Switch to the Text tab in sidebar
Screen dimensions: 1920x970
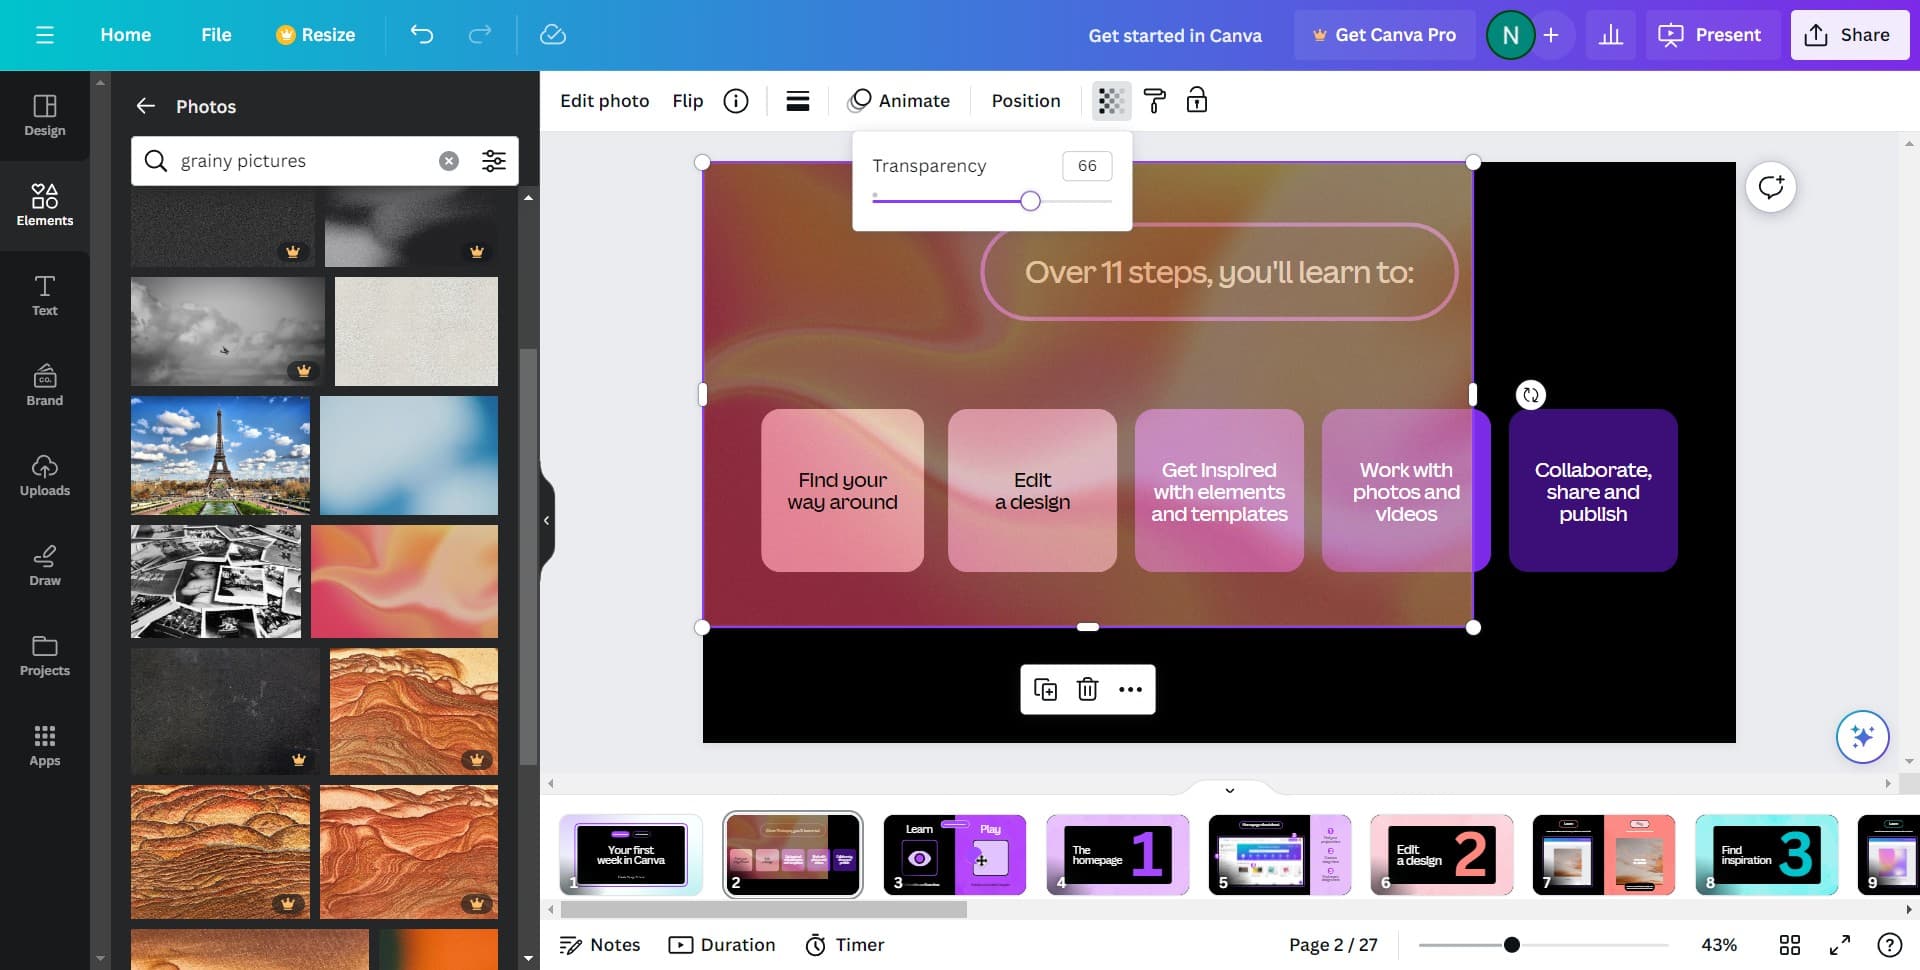(x=45, y=295)
